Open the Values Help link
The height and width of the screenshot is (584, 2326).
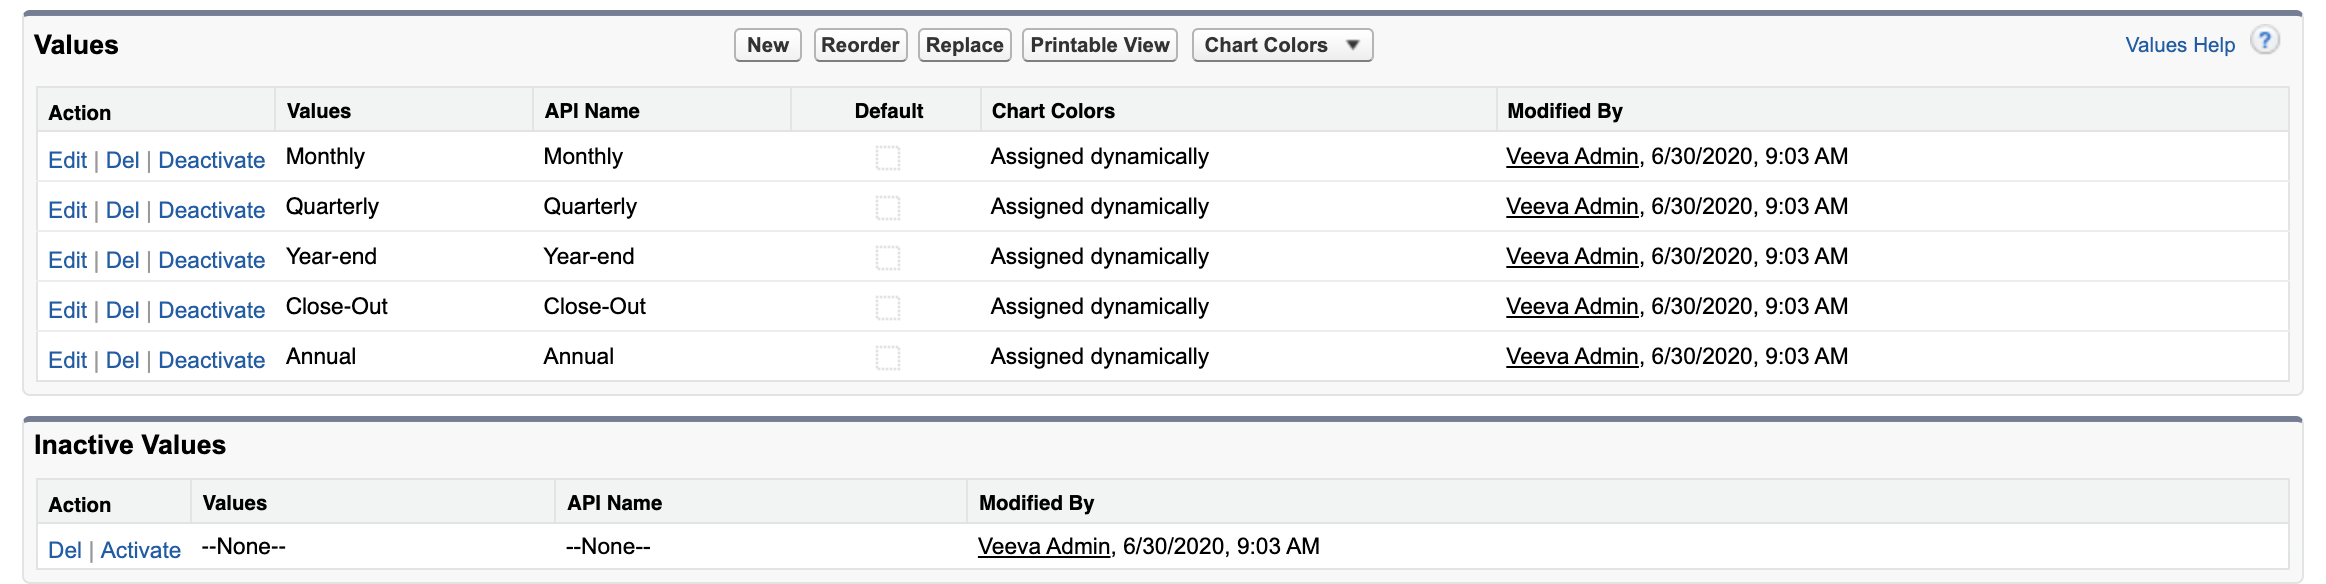(2179, 45)
